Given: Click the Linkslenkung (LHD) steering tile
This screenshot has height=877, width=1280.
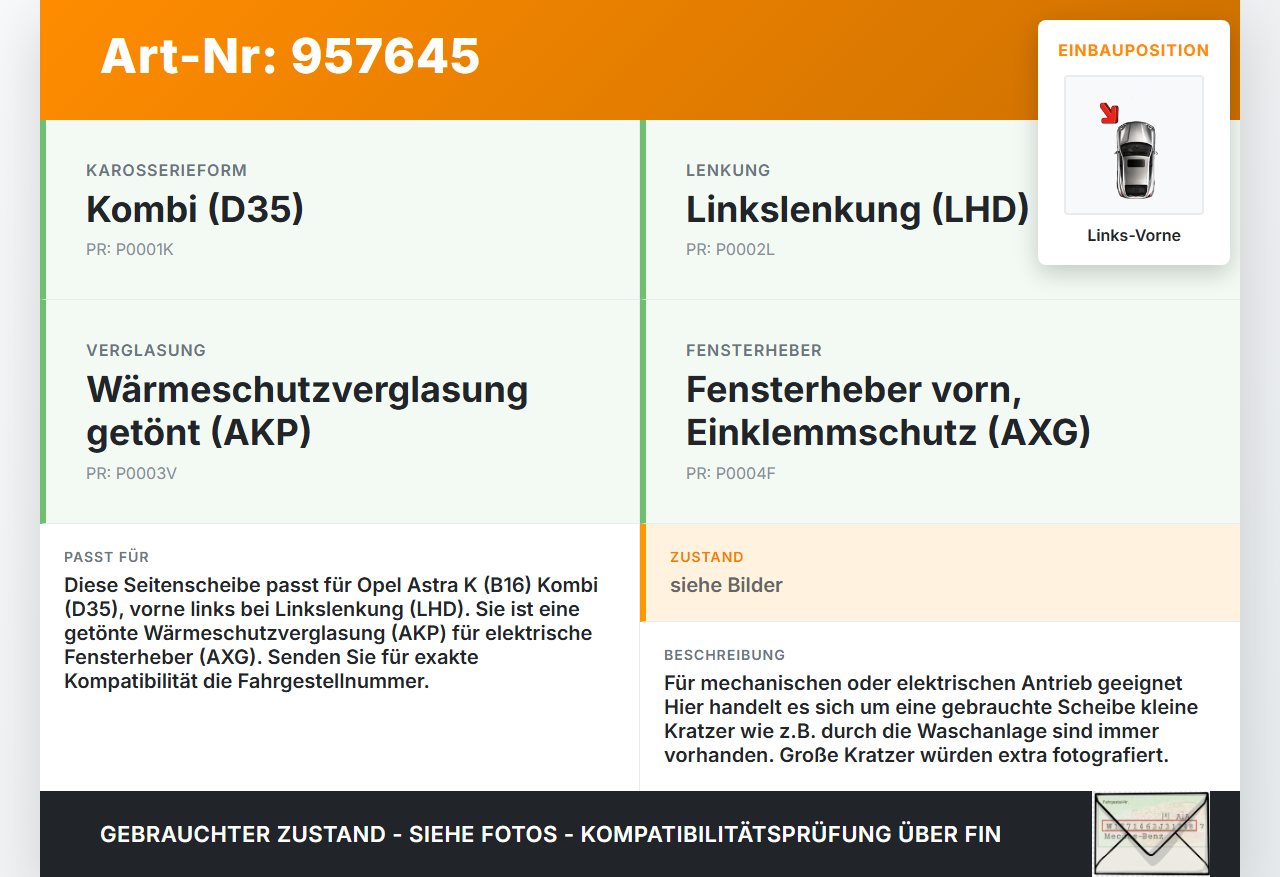Looking at the screenshot, I should (x=856, y=210).
